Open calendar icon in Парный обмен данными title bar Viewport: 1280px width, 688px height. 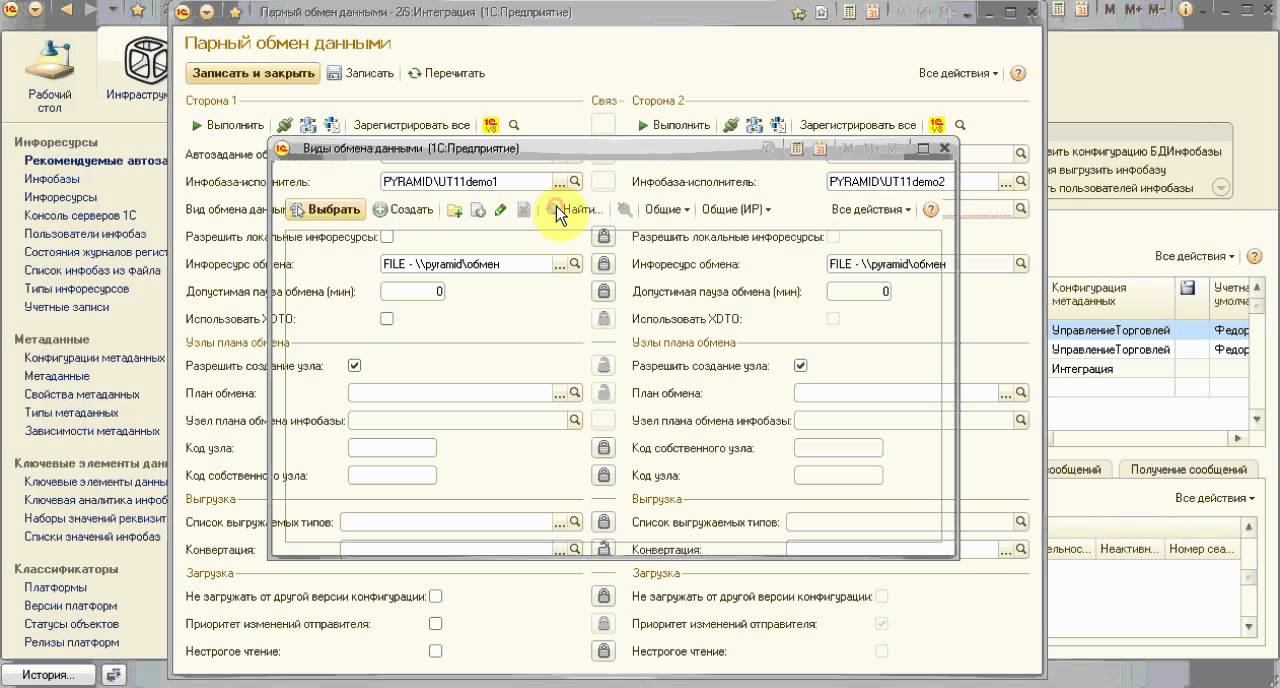pyautogui.click(x=872, y=12)
